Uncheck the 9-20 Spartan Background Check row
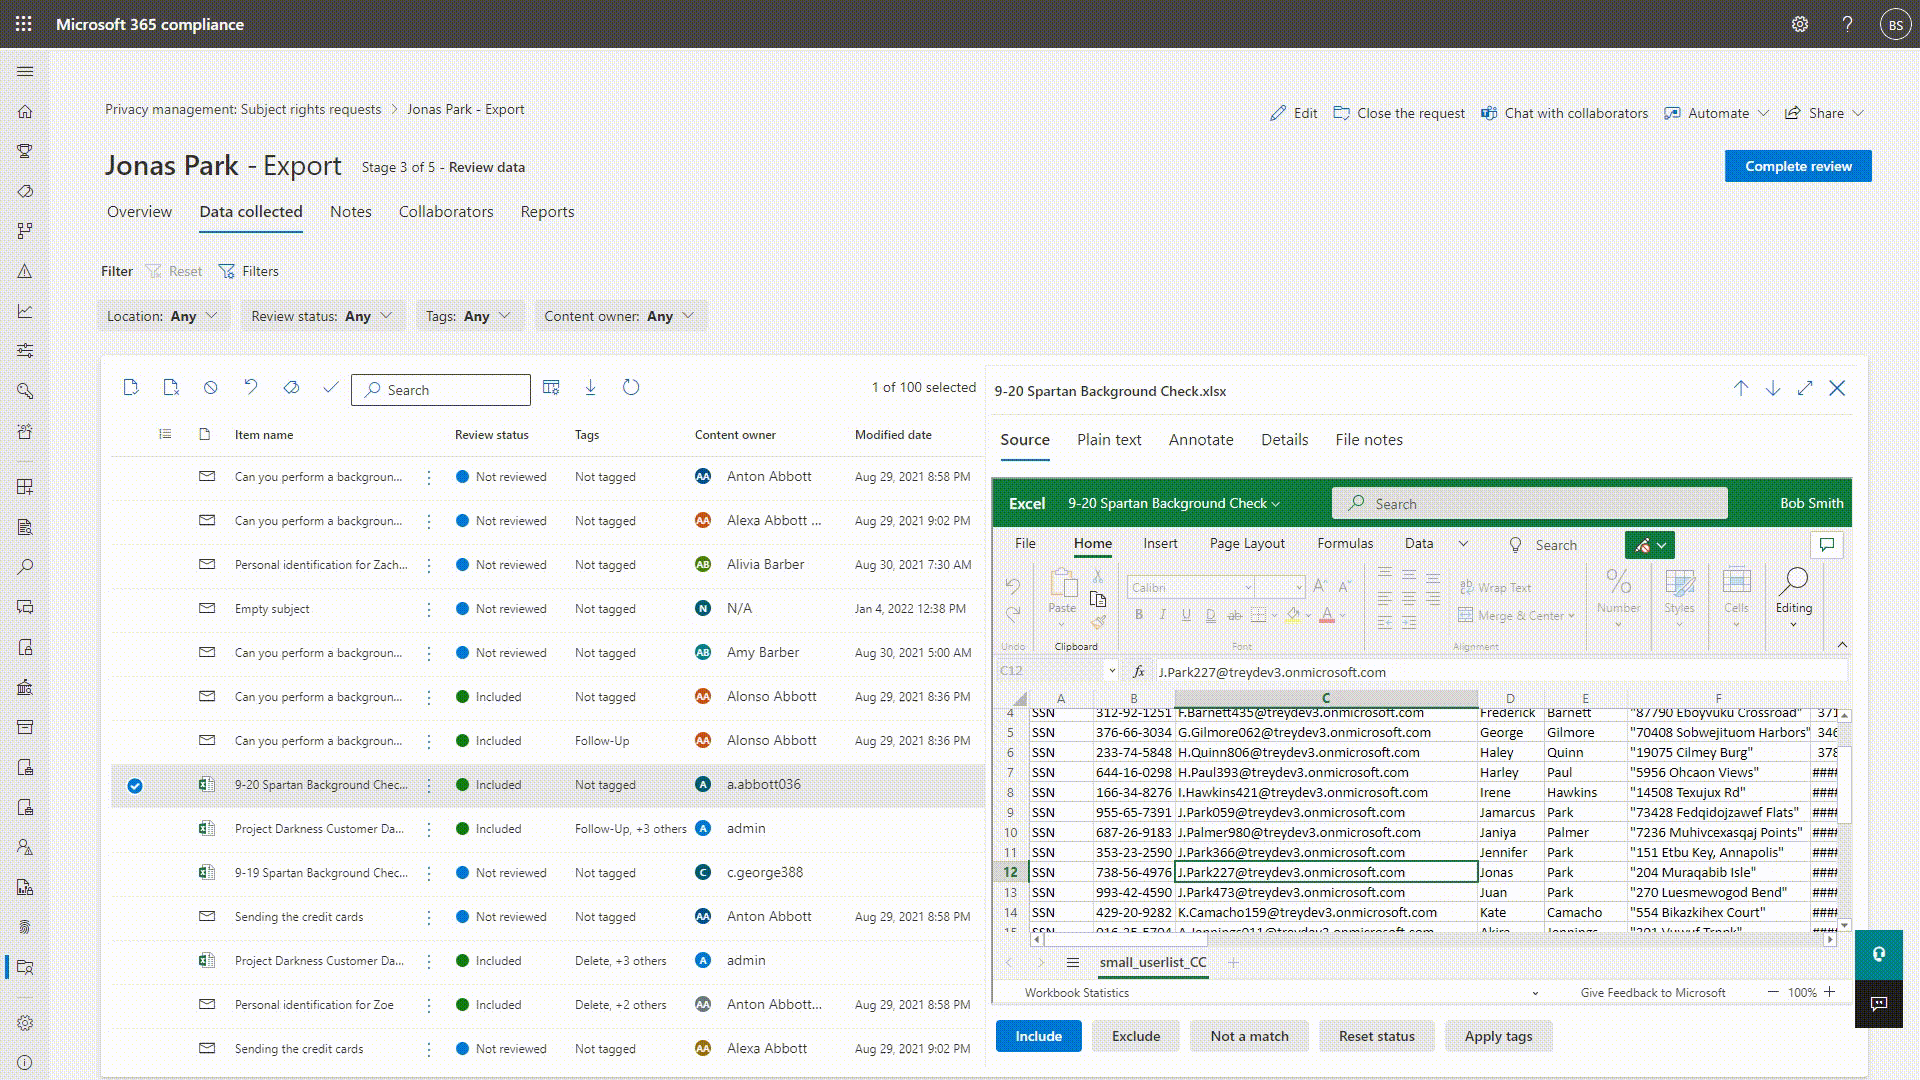 pyautogui.click(x=136, y=786)
